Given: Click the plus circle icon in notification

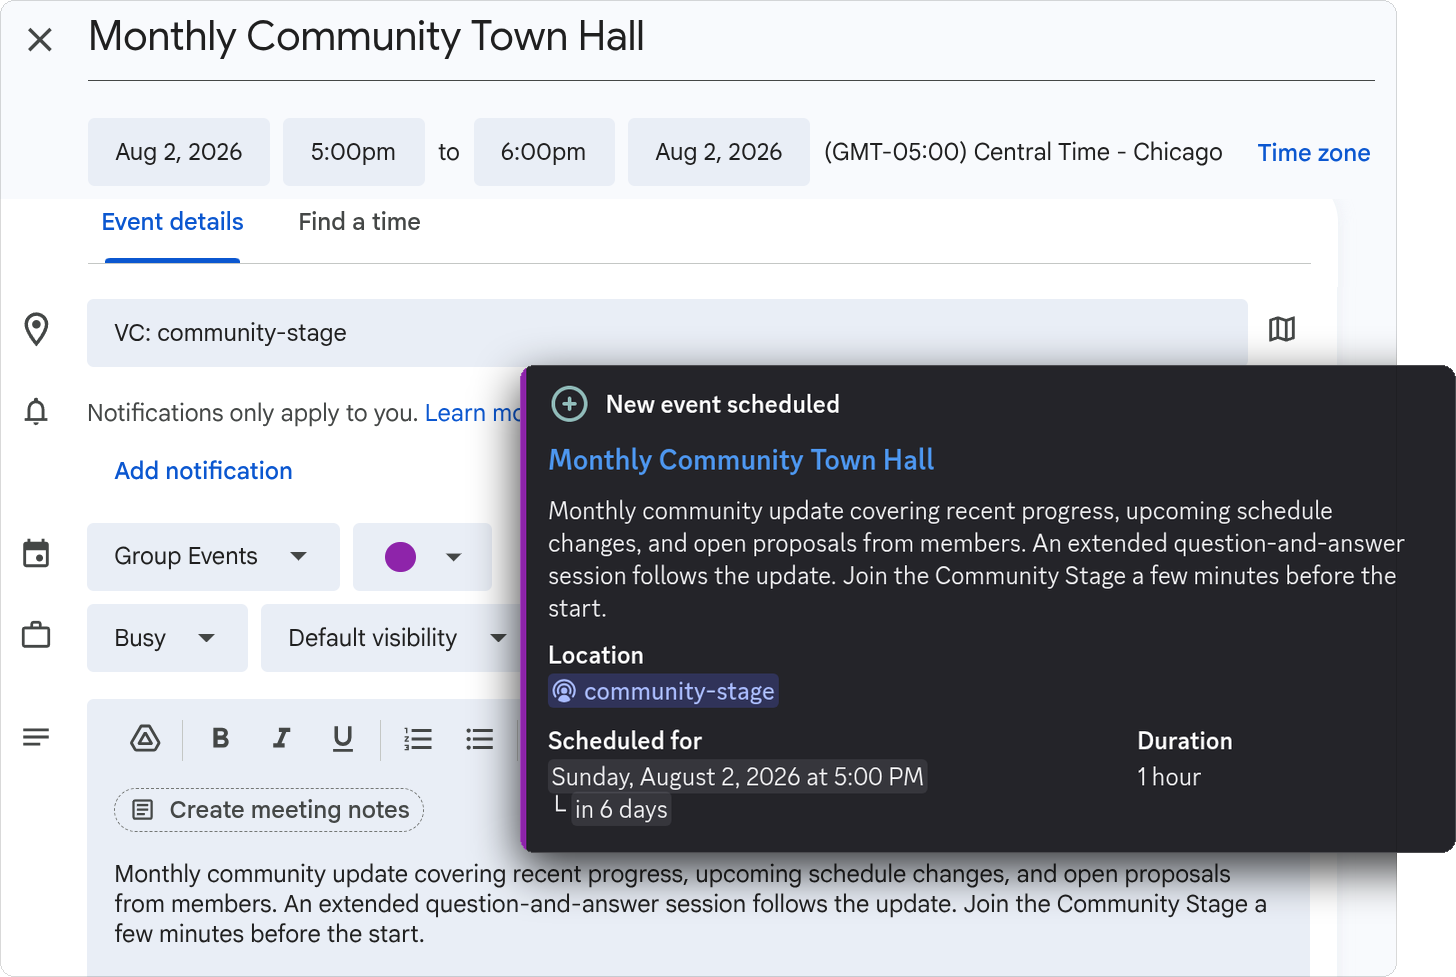Looking at the screenshot, I should tap(570, 404).
